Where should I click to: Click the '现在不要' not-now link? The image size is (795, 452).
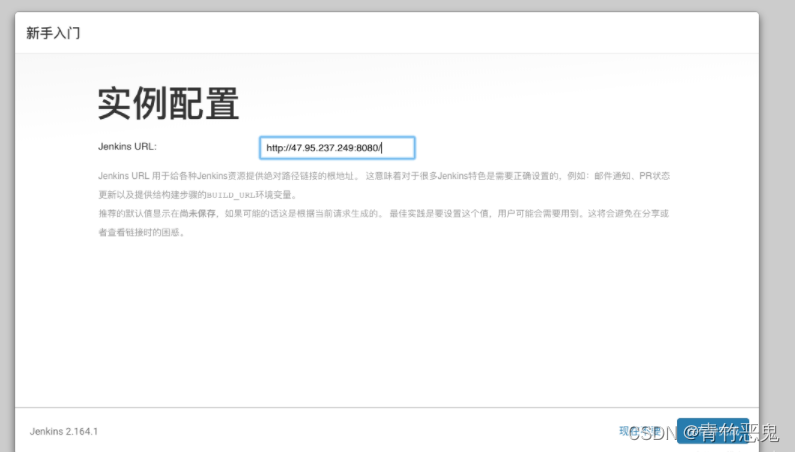pyautogui.click(x=640, y=431)
